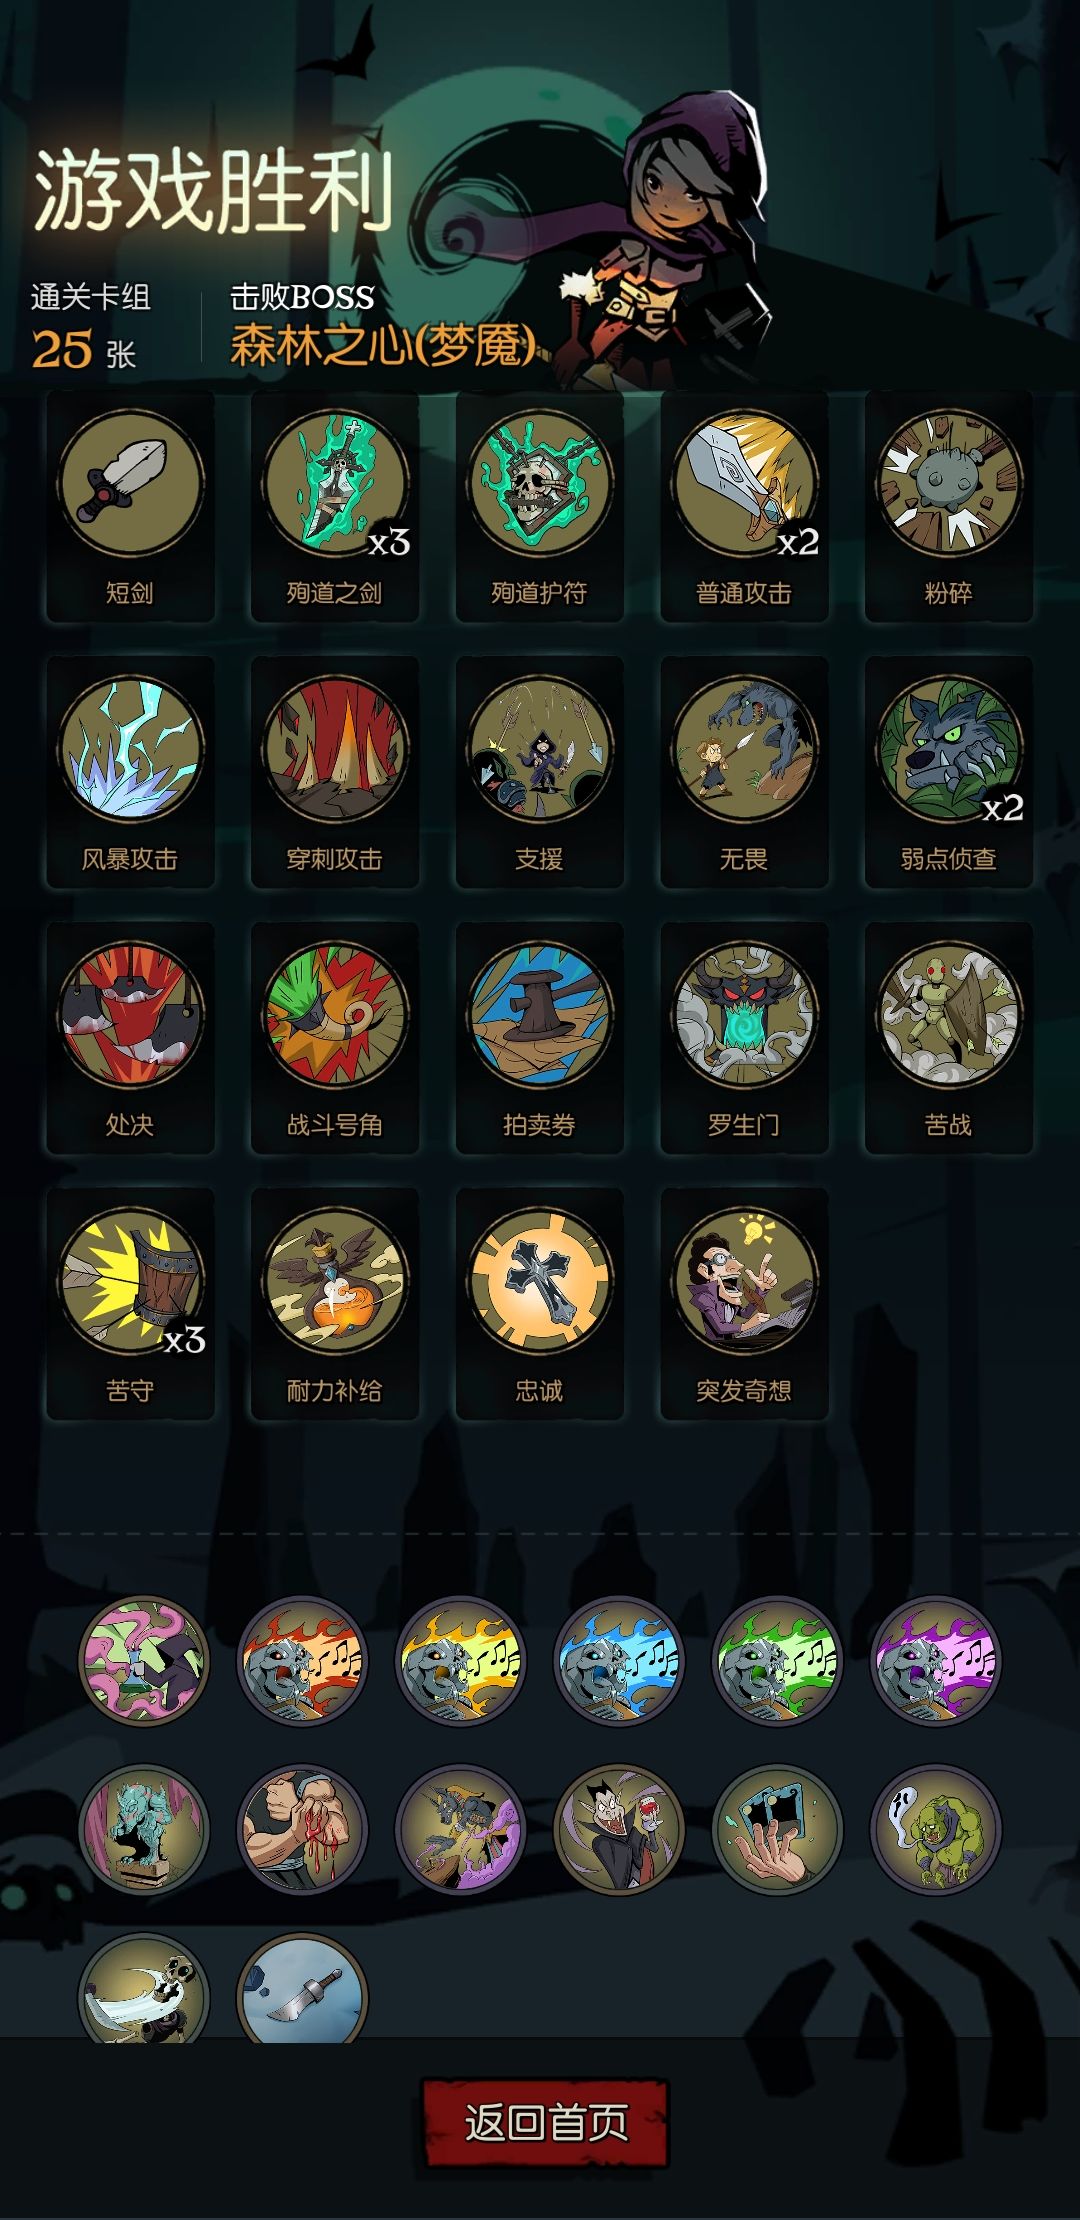Tap the 殉道护符 skull amulet card
This screenshot has width=1080, height=2220.
tap(539, 506)
